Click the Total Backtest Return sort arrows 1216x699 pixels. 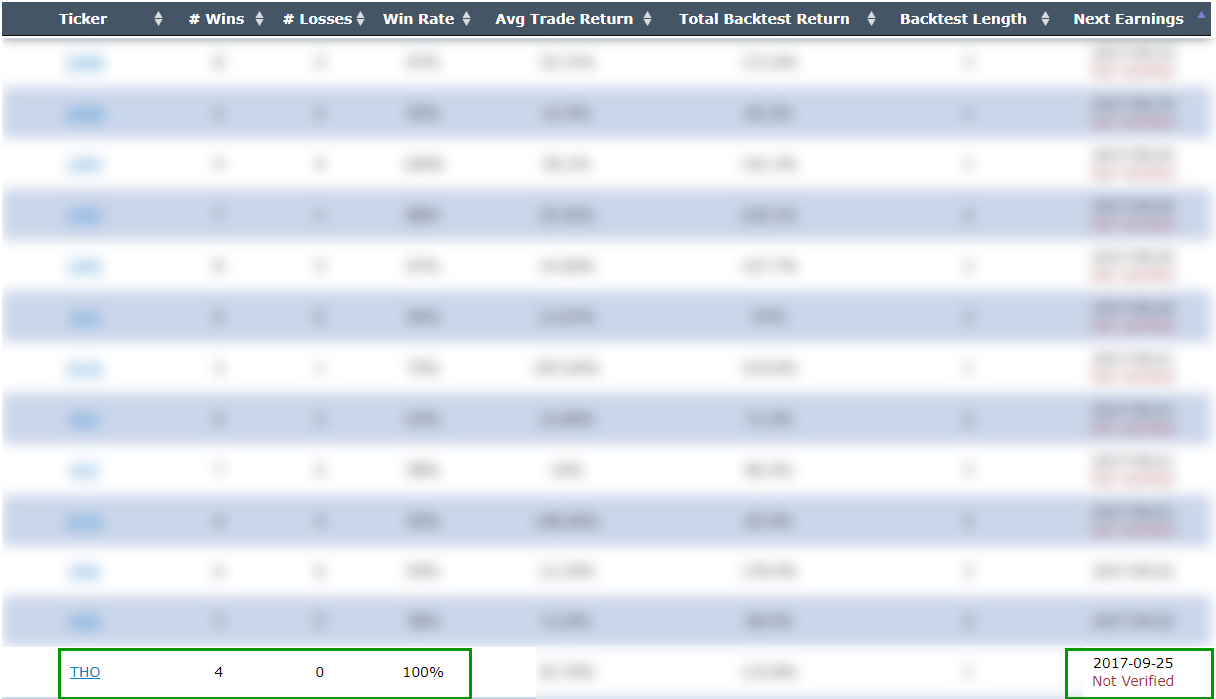[871, 19]
